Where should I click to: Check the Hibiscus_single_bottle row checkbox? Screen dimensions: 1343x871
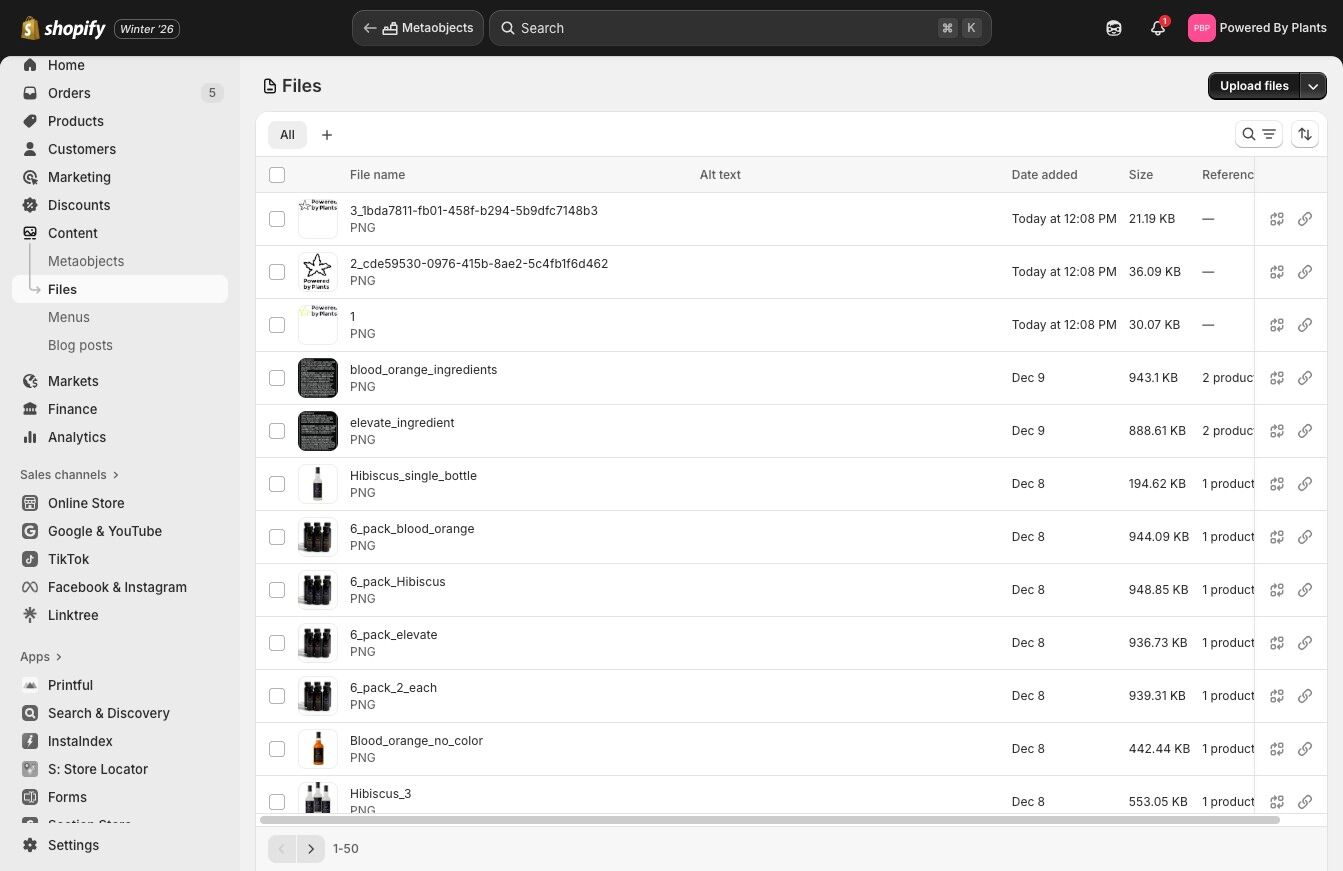pos(277,484)
